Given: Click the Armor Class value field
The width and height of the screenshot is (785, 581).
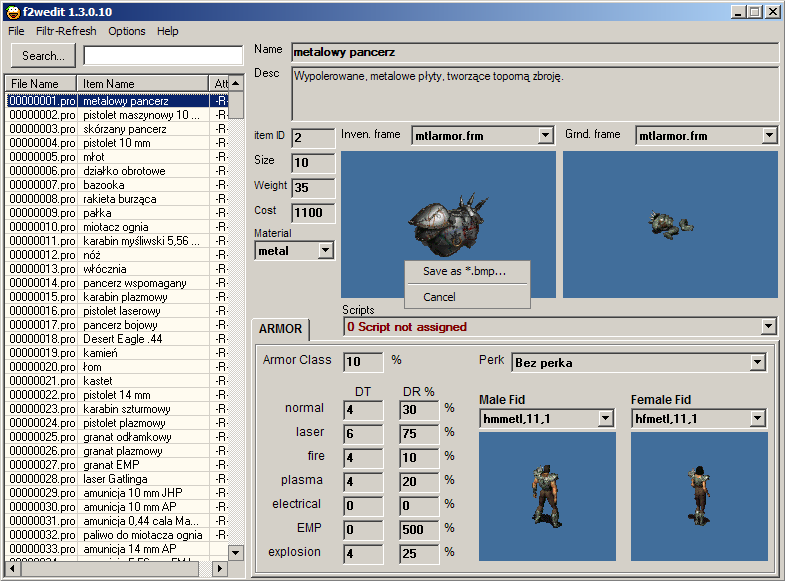Looking at the screenshot, I should click(x=363, y=362).
